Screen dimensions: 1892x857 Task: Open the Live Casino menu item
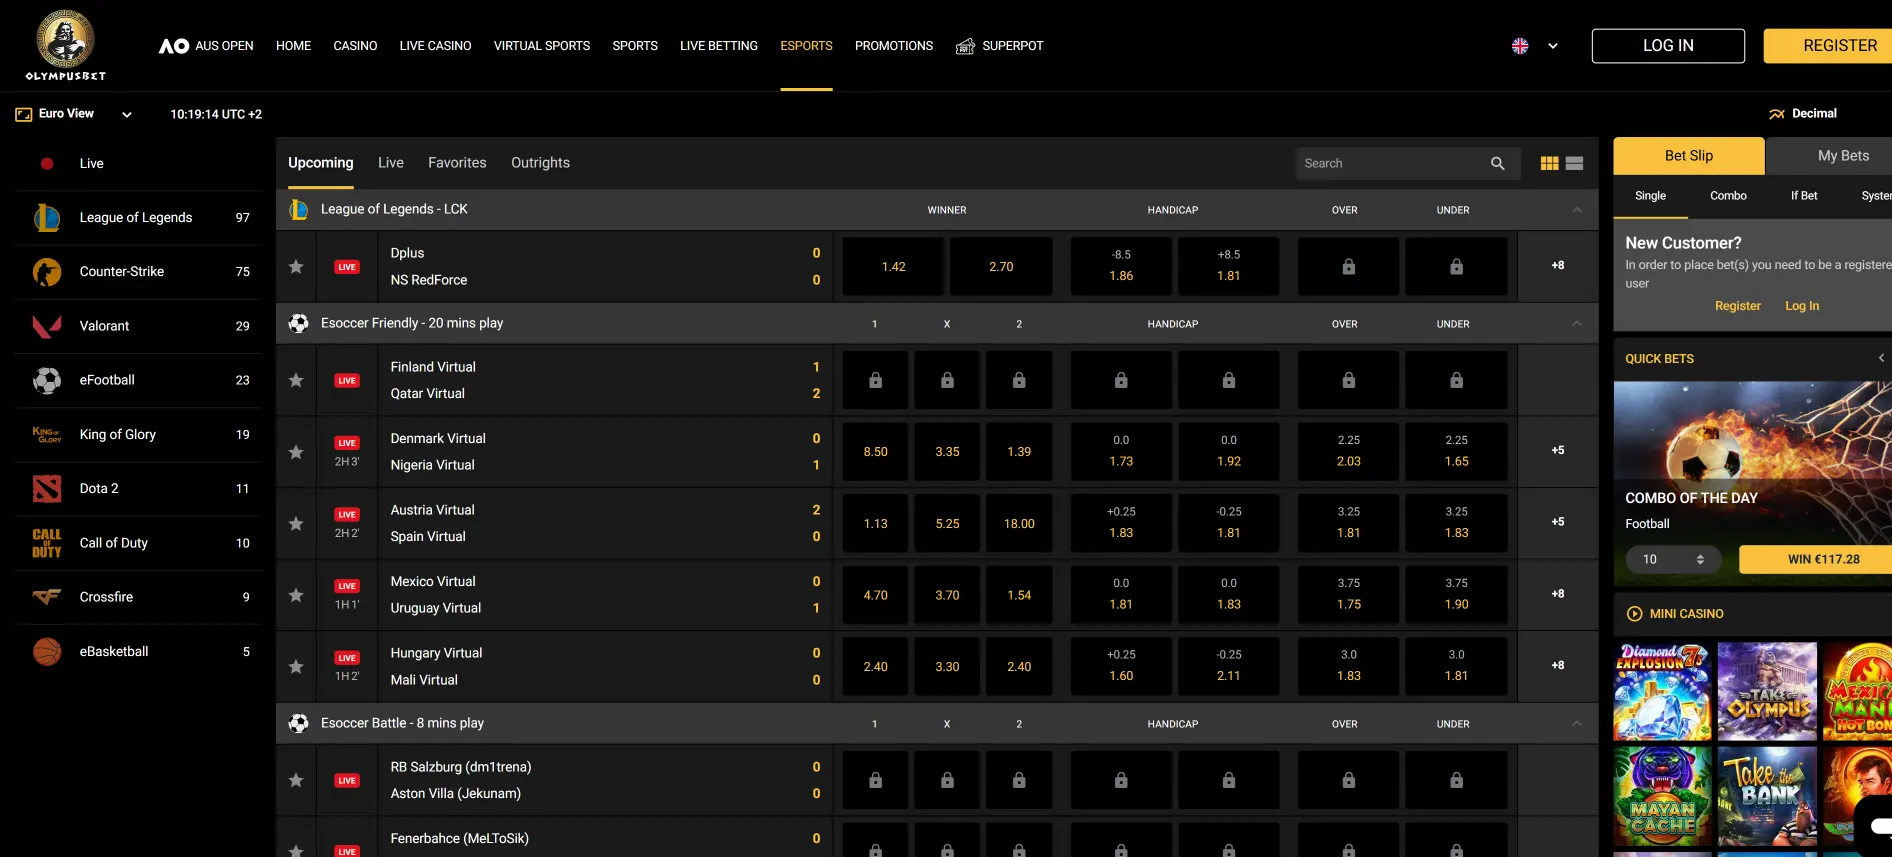pos(435,46)
